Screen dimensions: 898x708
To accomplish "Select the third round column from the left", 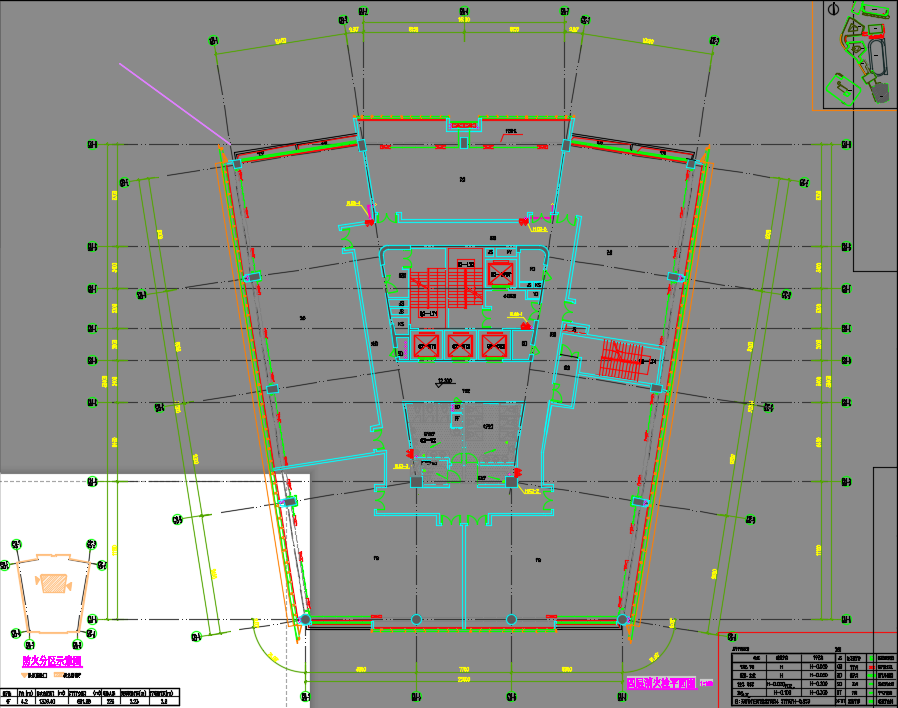I will coord(511,619).
